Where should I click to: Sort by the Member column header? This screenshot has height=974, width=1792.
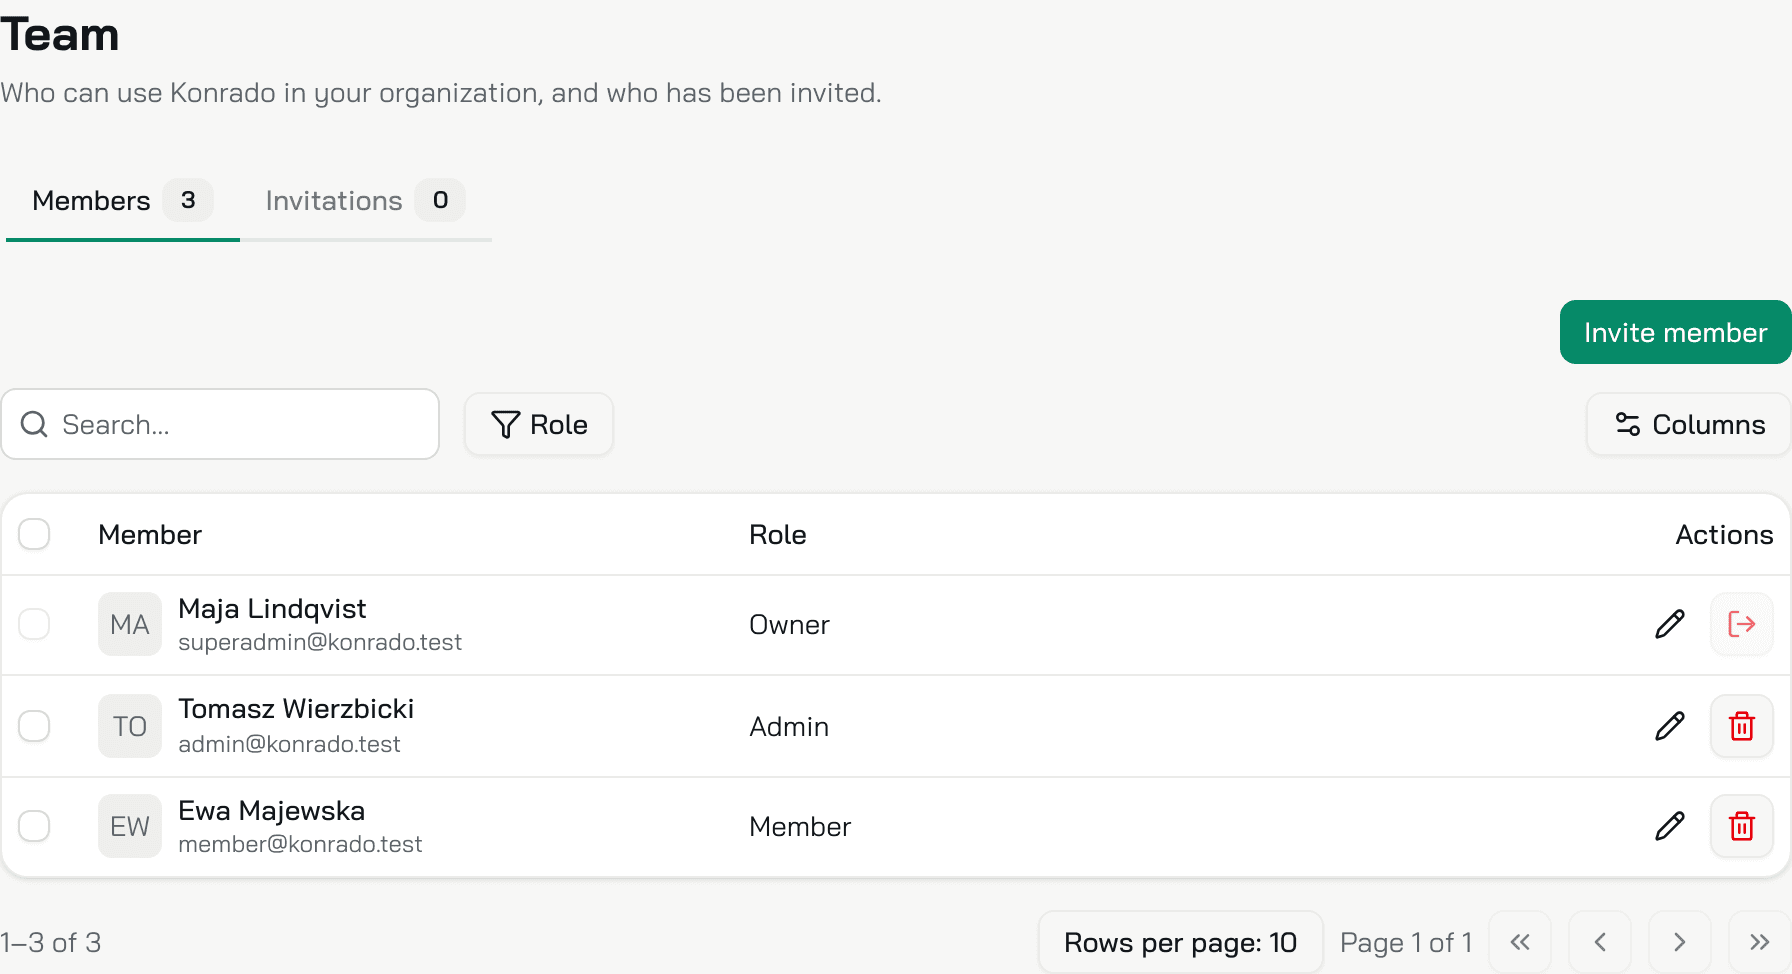pos(150,535)
